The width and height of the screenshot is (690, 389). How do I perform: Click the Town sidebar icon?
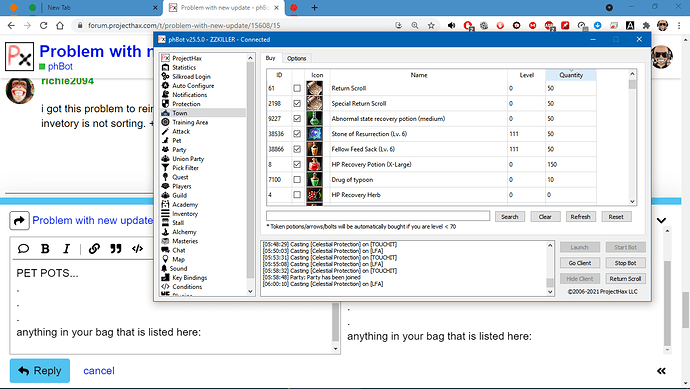tap(165, 113)
